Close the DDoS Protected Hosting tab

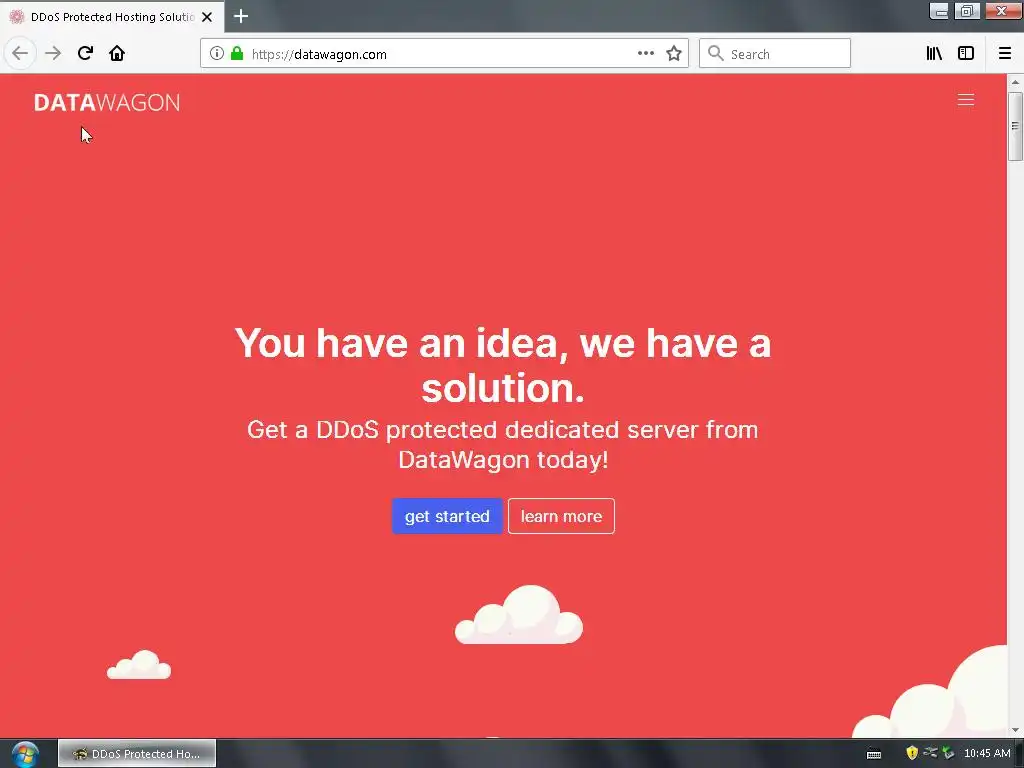[207, 17]
